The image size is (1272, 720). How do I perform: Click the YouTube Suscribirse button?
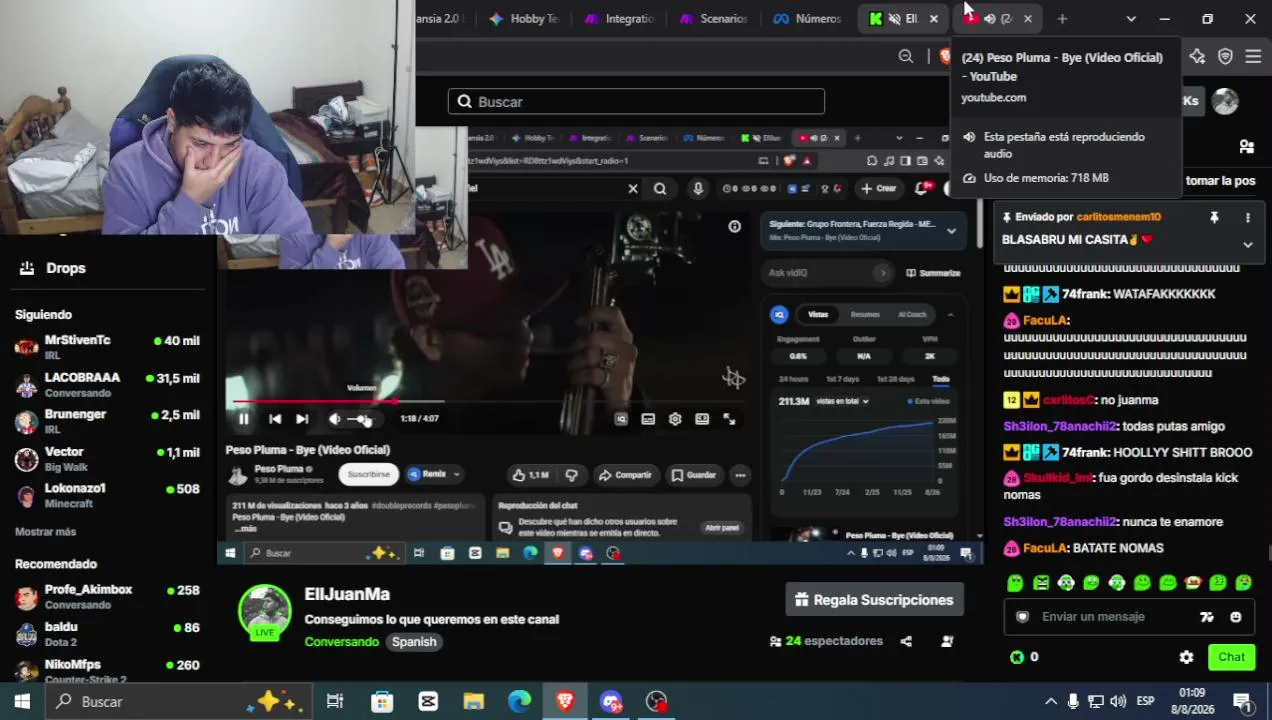pos(369,474)
